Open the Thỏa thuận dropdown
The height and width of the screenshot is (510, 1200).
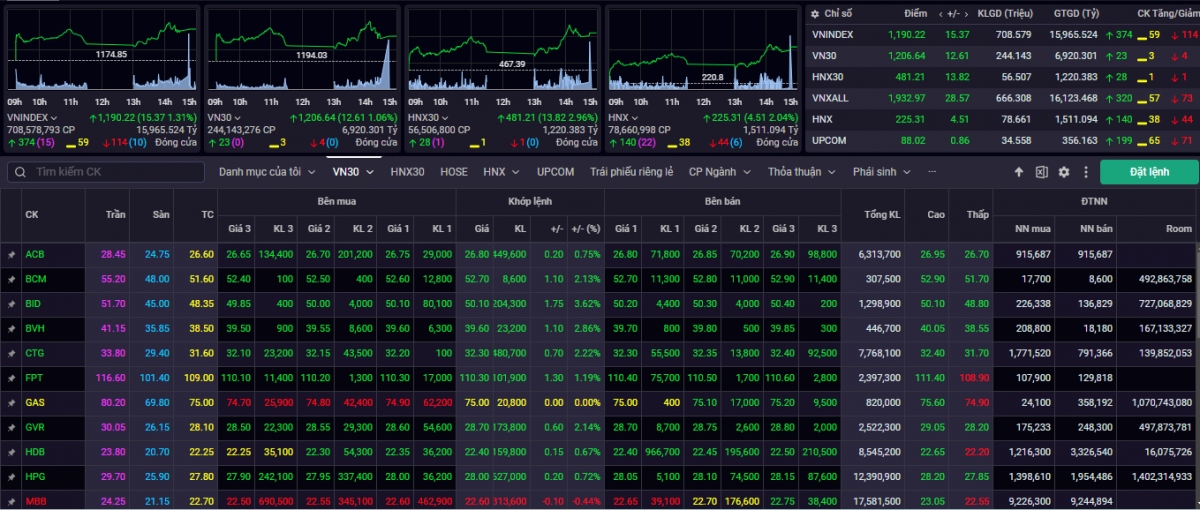click(801, 172)
